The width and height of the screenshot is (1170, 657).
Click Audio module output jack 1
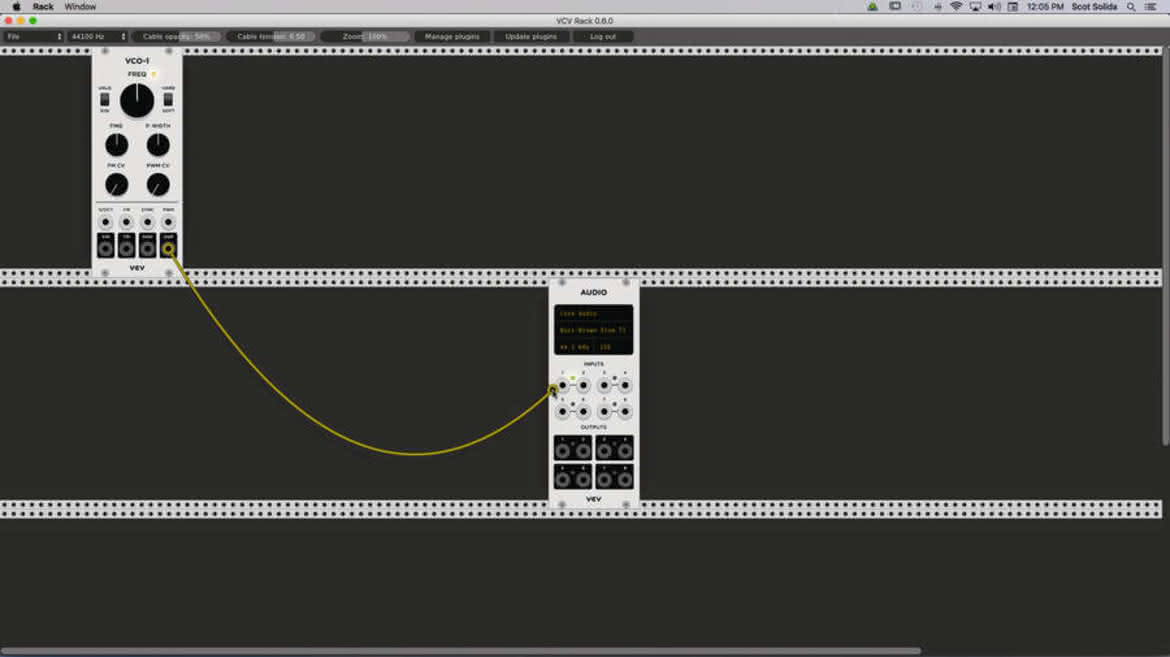click(x=563, y=450)
